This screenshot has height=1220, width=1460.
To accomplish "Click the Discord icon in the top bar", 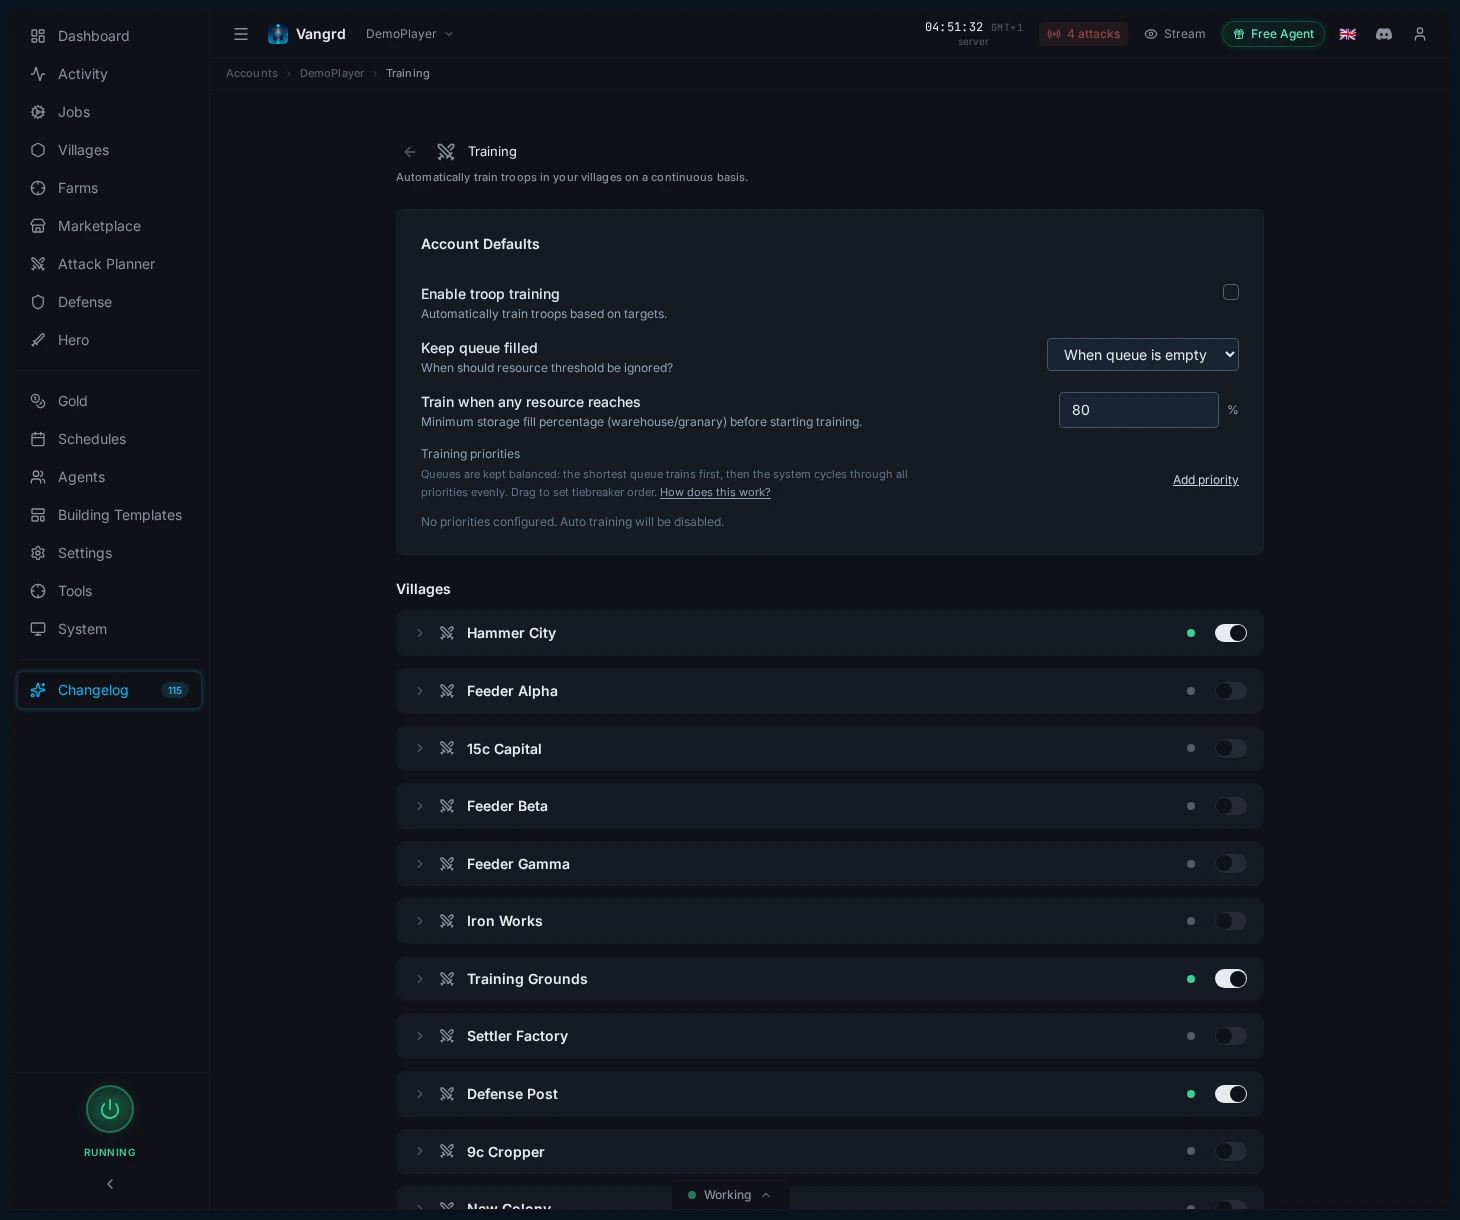I will pyautogui.click(x=1384, y=34).
